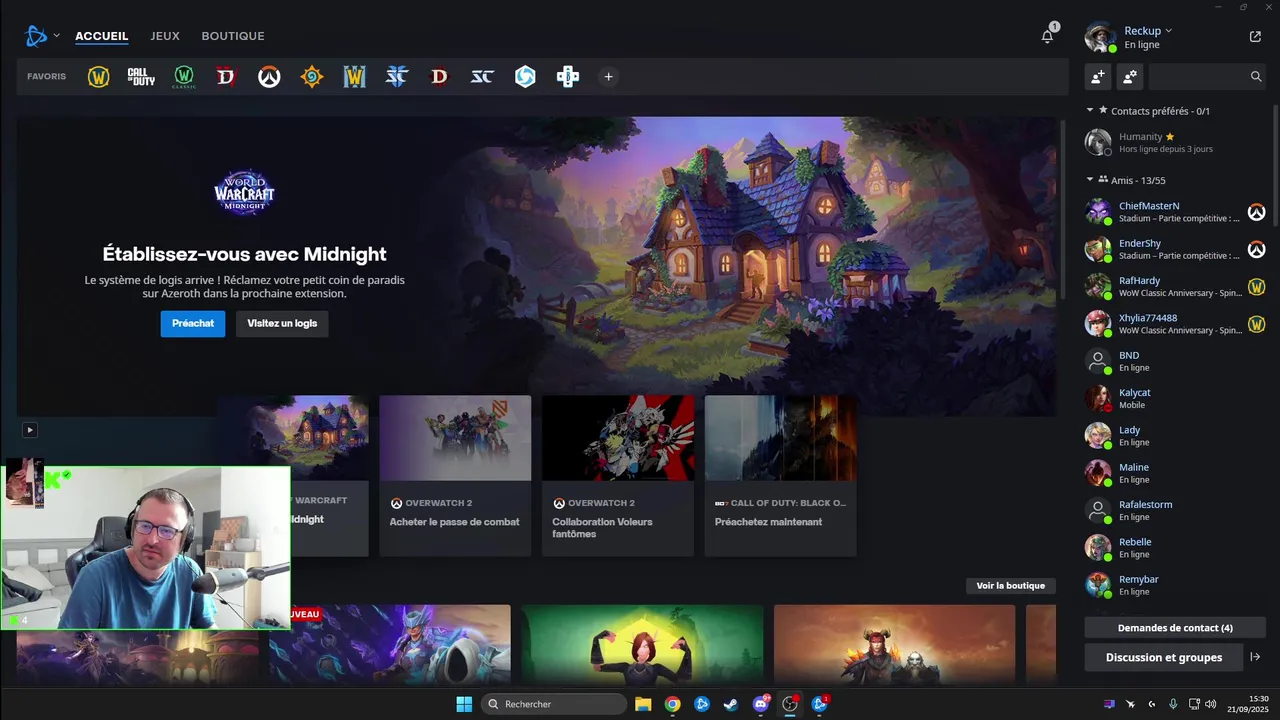
Task: Open Hearthstone from the favorites bar
Action: 312,77
